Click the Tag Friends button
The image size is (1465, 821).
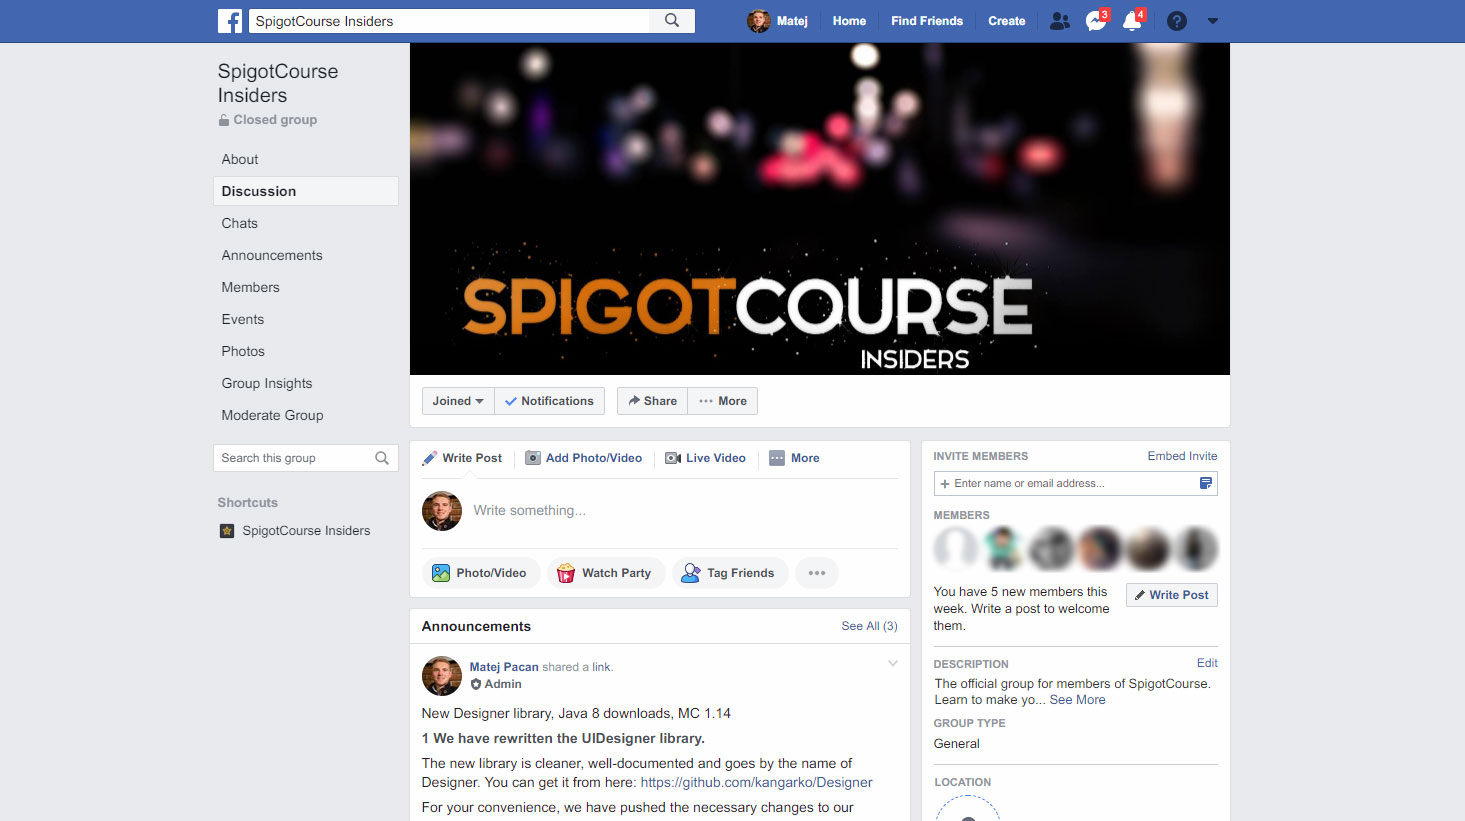pyautogui.click(x=730, y=573)
